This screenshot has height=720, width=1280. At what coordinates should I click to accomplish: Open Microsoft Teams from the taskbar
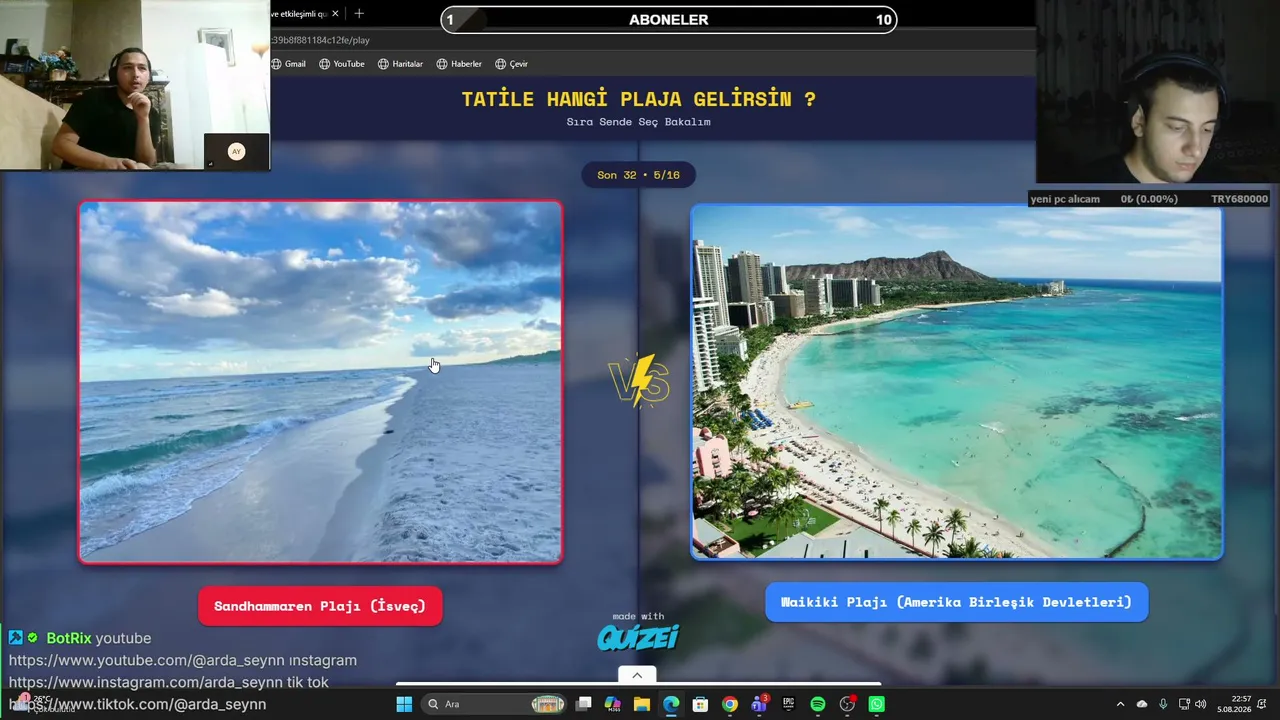pos(759,704)
